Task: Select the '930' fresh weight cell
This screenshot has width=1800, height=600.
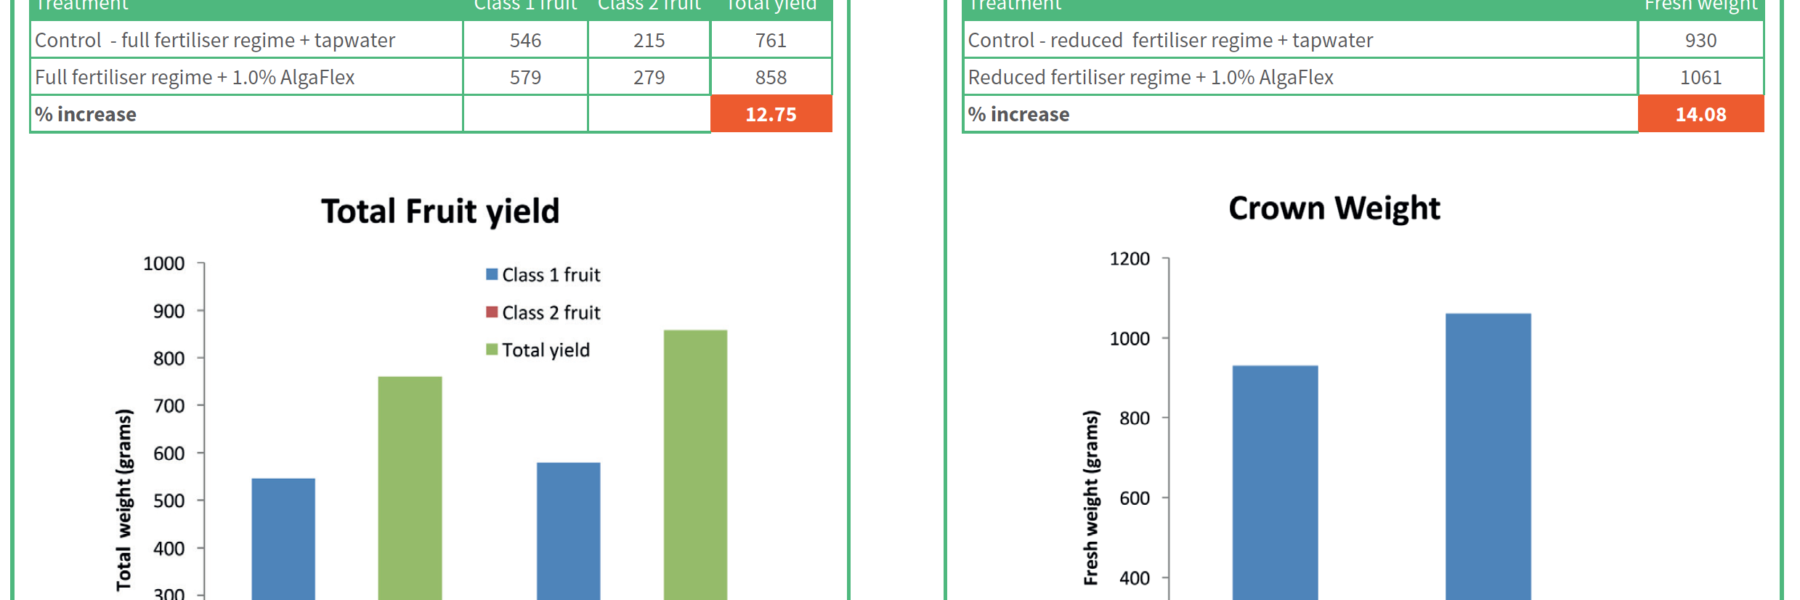Action: (x=1701, y=40)
